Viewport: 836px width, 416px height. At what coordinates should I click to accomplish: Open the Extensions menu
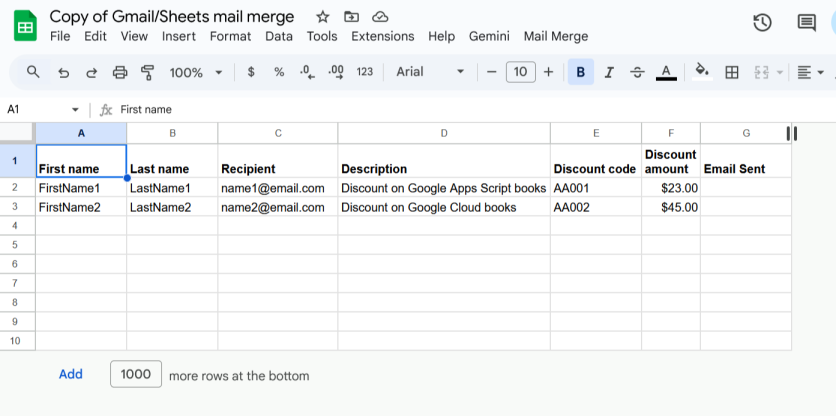point(383,36)
